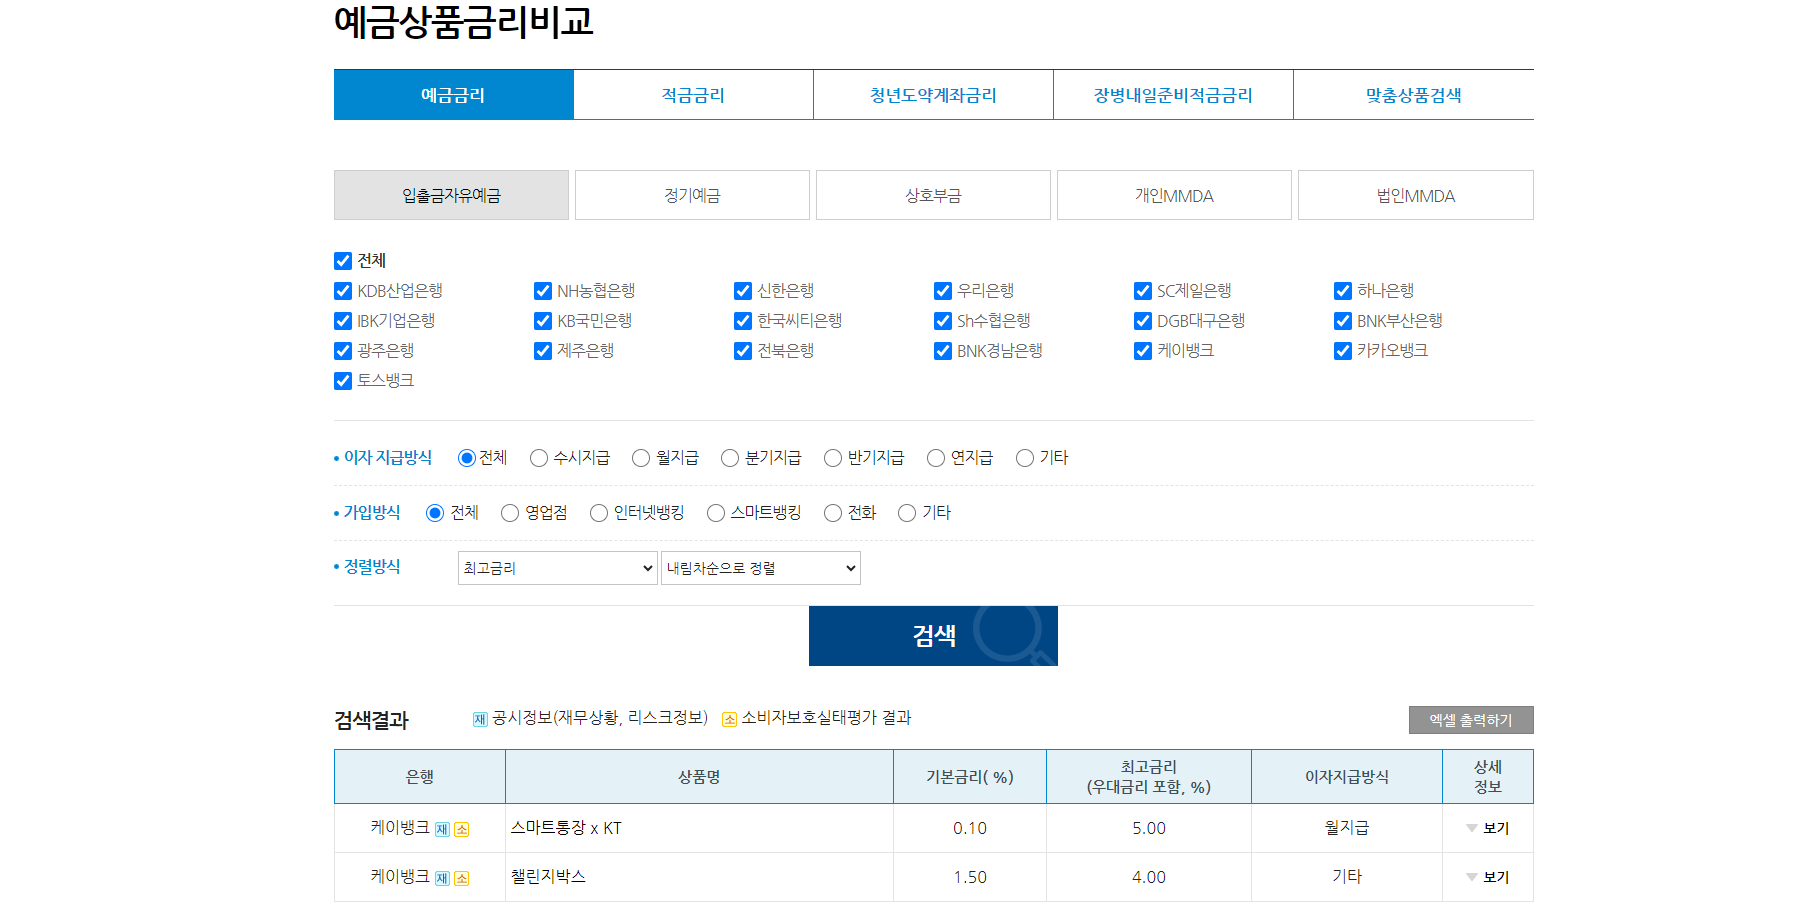This screenshot has height=902, width=1817.
Task: Click the 1.50 base rate cell
Action: [970, 877]
